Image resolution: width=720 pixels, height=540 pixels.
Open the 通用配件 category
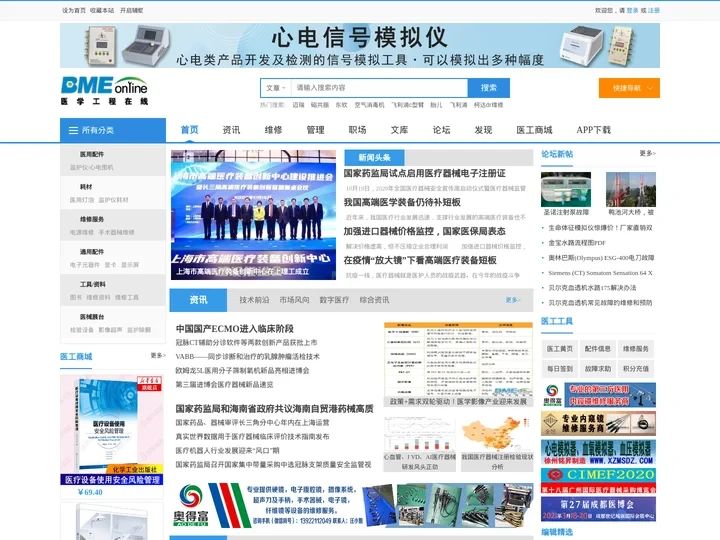92,252
